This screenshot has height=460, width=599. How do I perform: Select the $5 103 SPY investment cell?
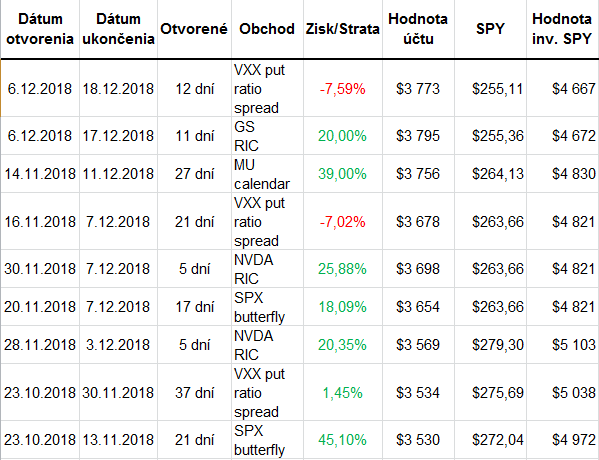[x=563, y=345]
